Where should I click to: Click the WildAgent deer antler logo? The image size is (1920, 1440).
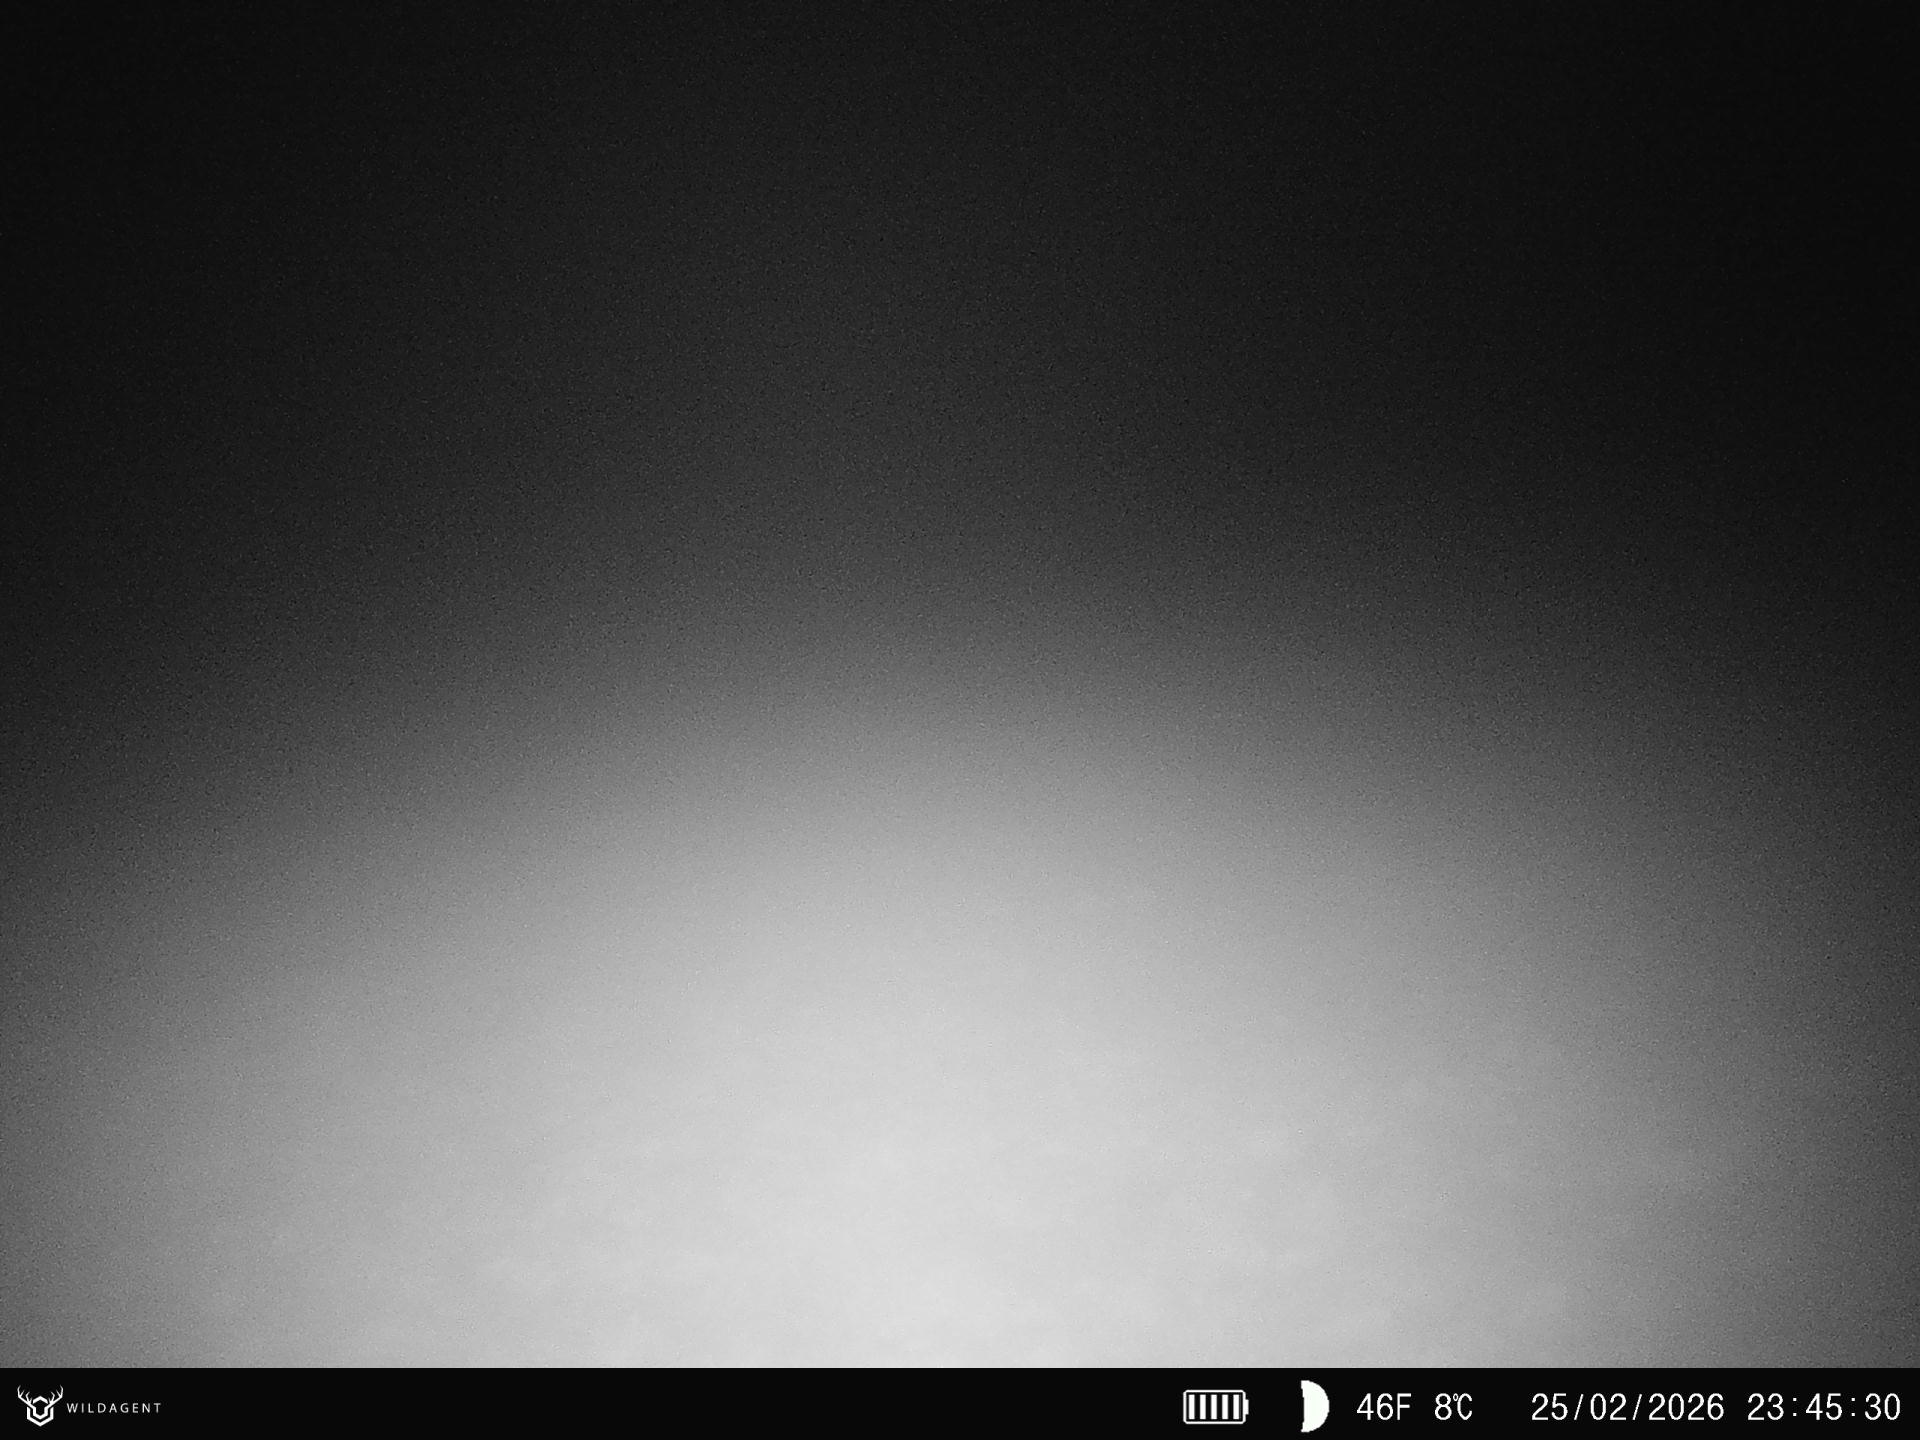40,1406
